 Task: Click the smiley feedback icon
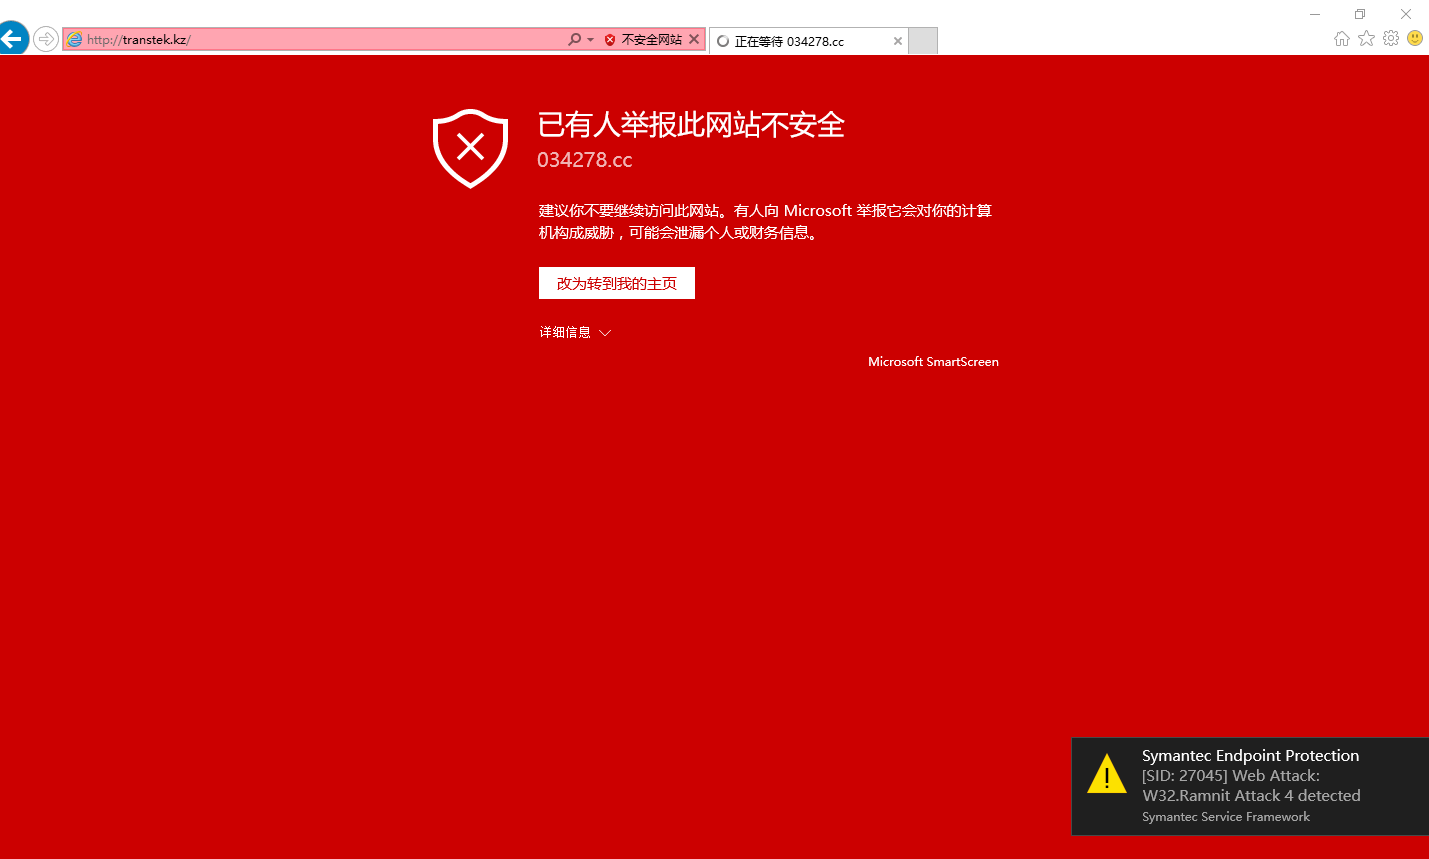[1415, 38]
